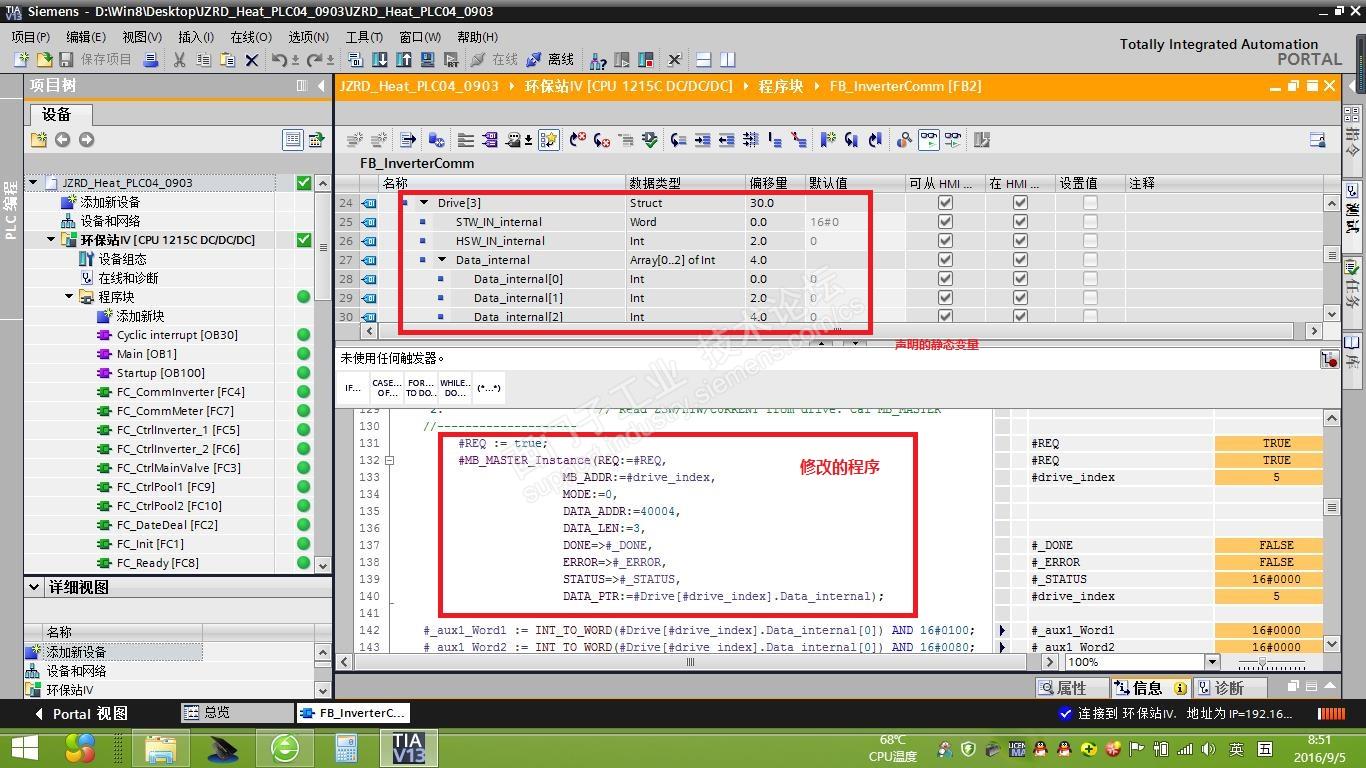This screenshot has height=768, width=1366.
Task: Toggle HMI visible checkbox for Data_internal row
Action: tap(1020, 260)
